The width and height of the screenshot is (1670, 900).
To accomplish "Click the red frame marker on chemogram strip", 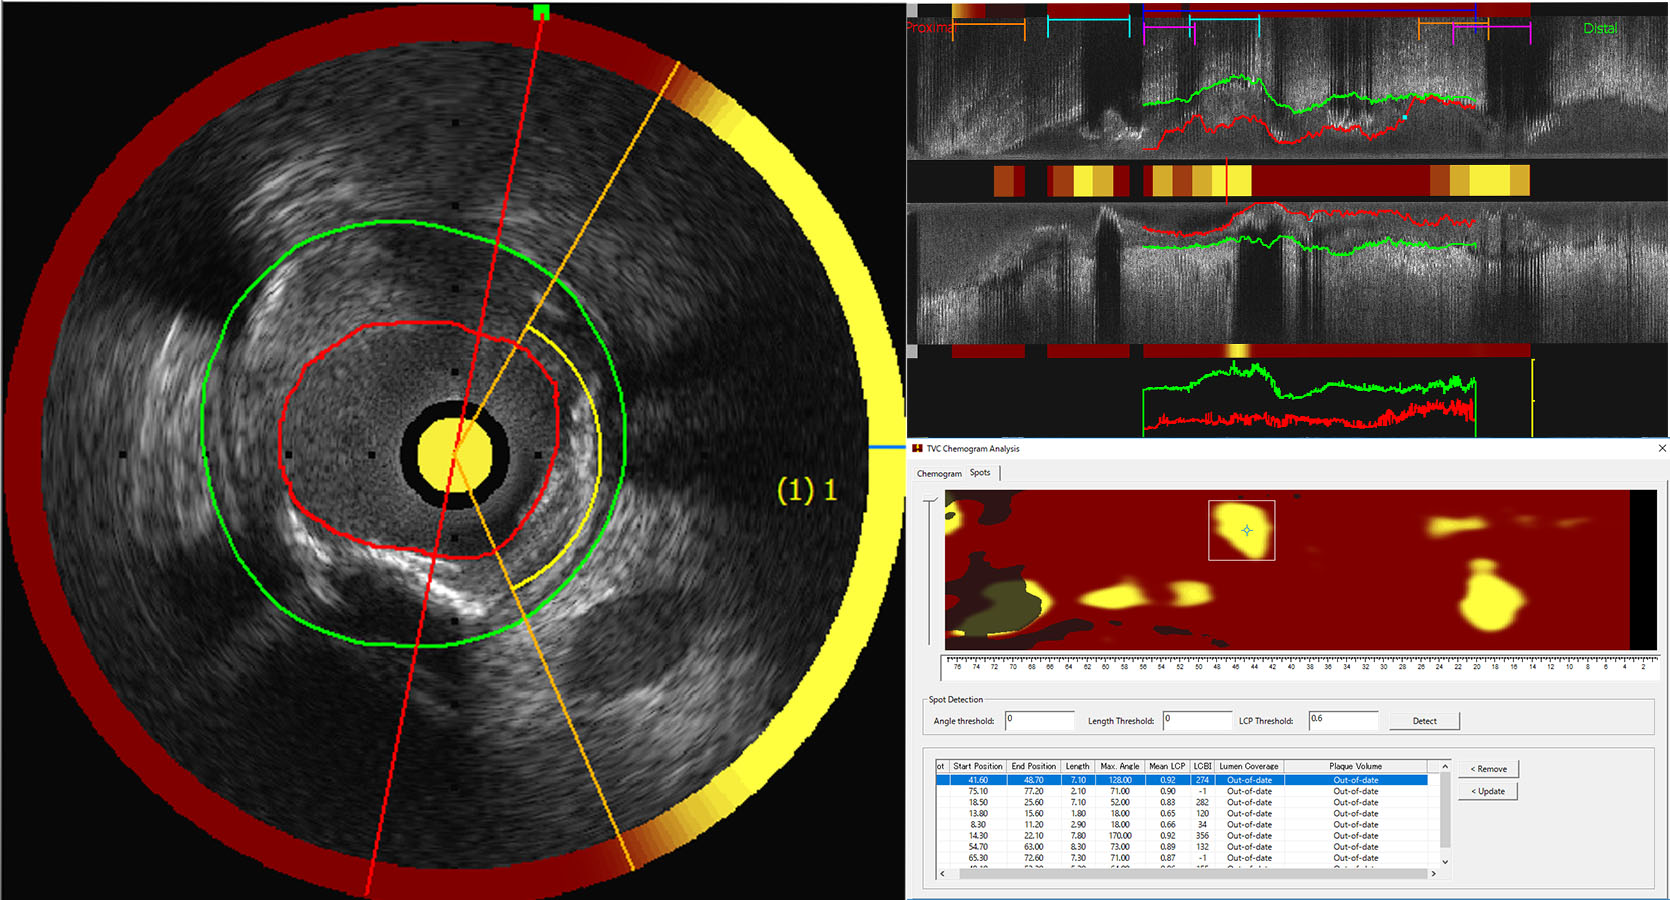I will click(x=1227, y=180).
